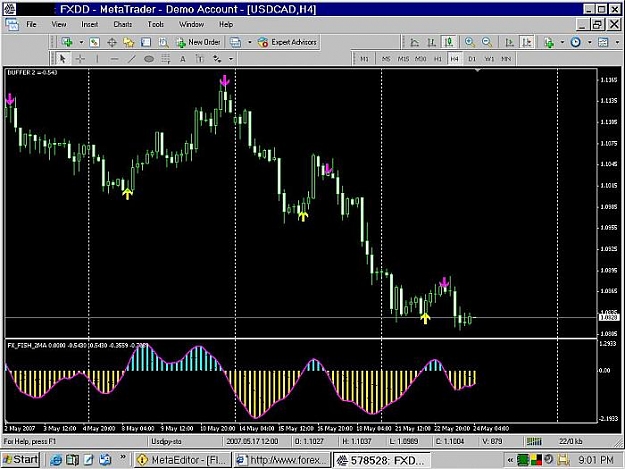
Task: Expand the Periods dropdown arrow
Action: tap(590, 42)
